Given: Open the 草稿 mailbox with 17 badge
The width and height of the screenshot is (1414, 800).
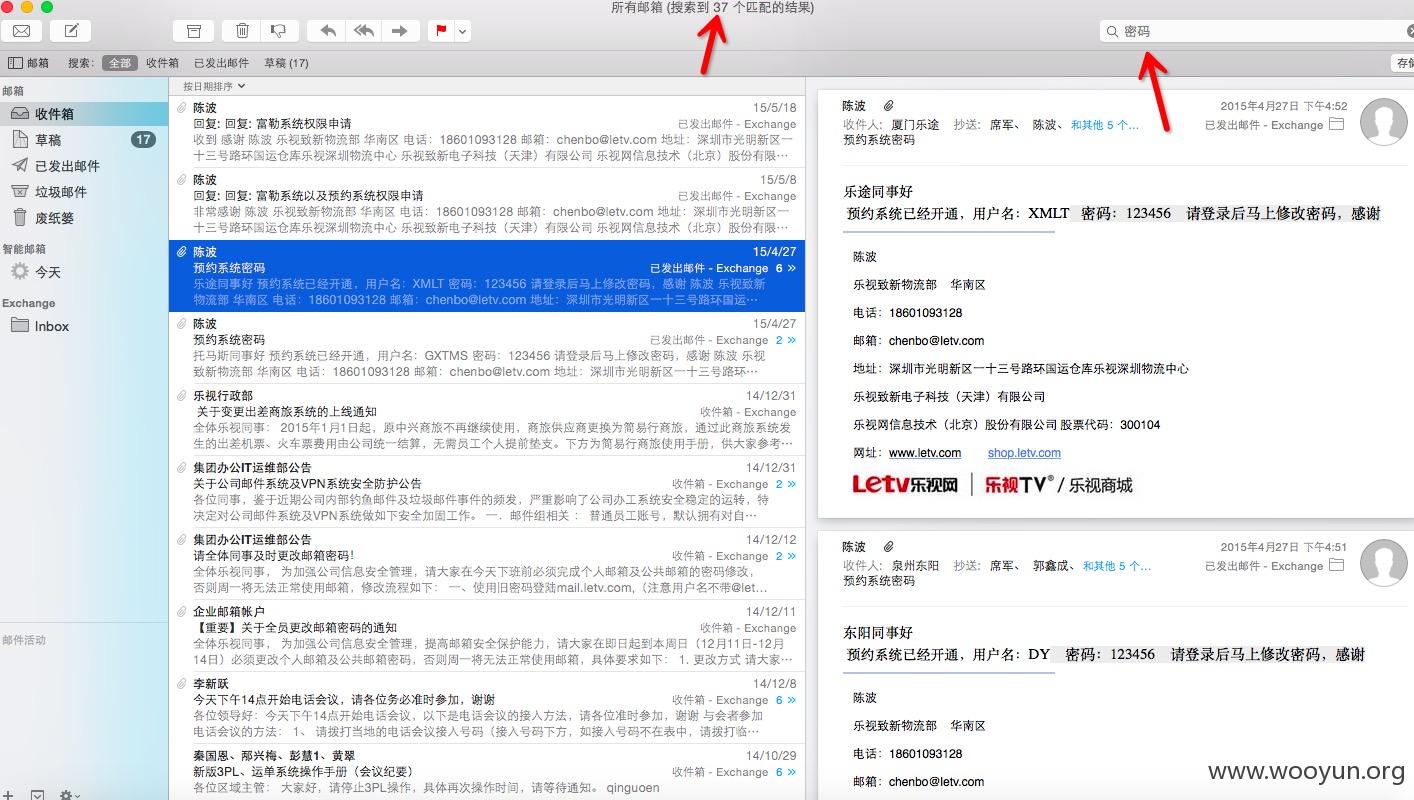Looking at the screenshot, I should pyautogui.click(x=84, y=140).
